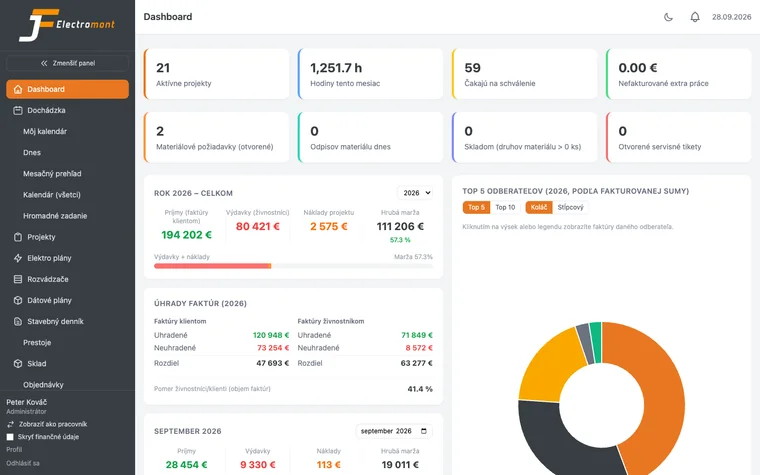
Task: Click Zobraziť ako pracovník link
Action: pyautogui.click(x=53, y=424)
